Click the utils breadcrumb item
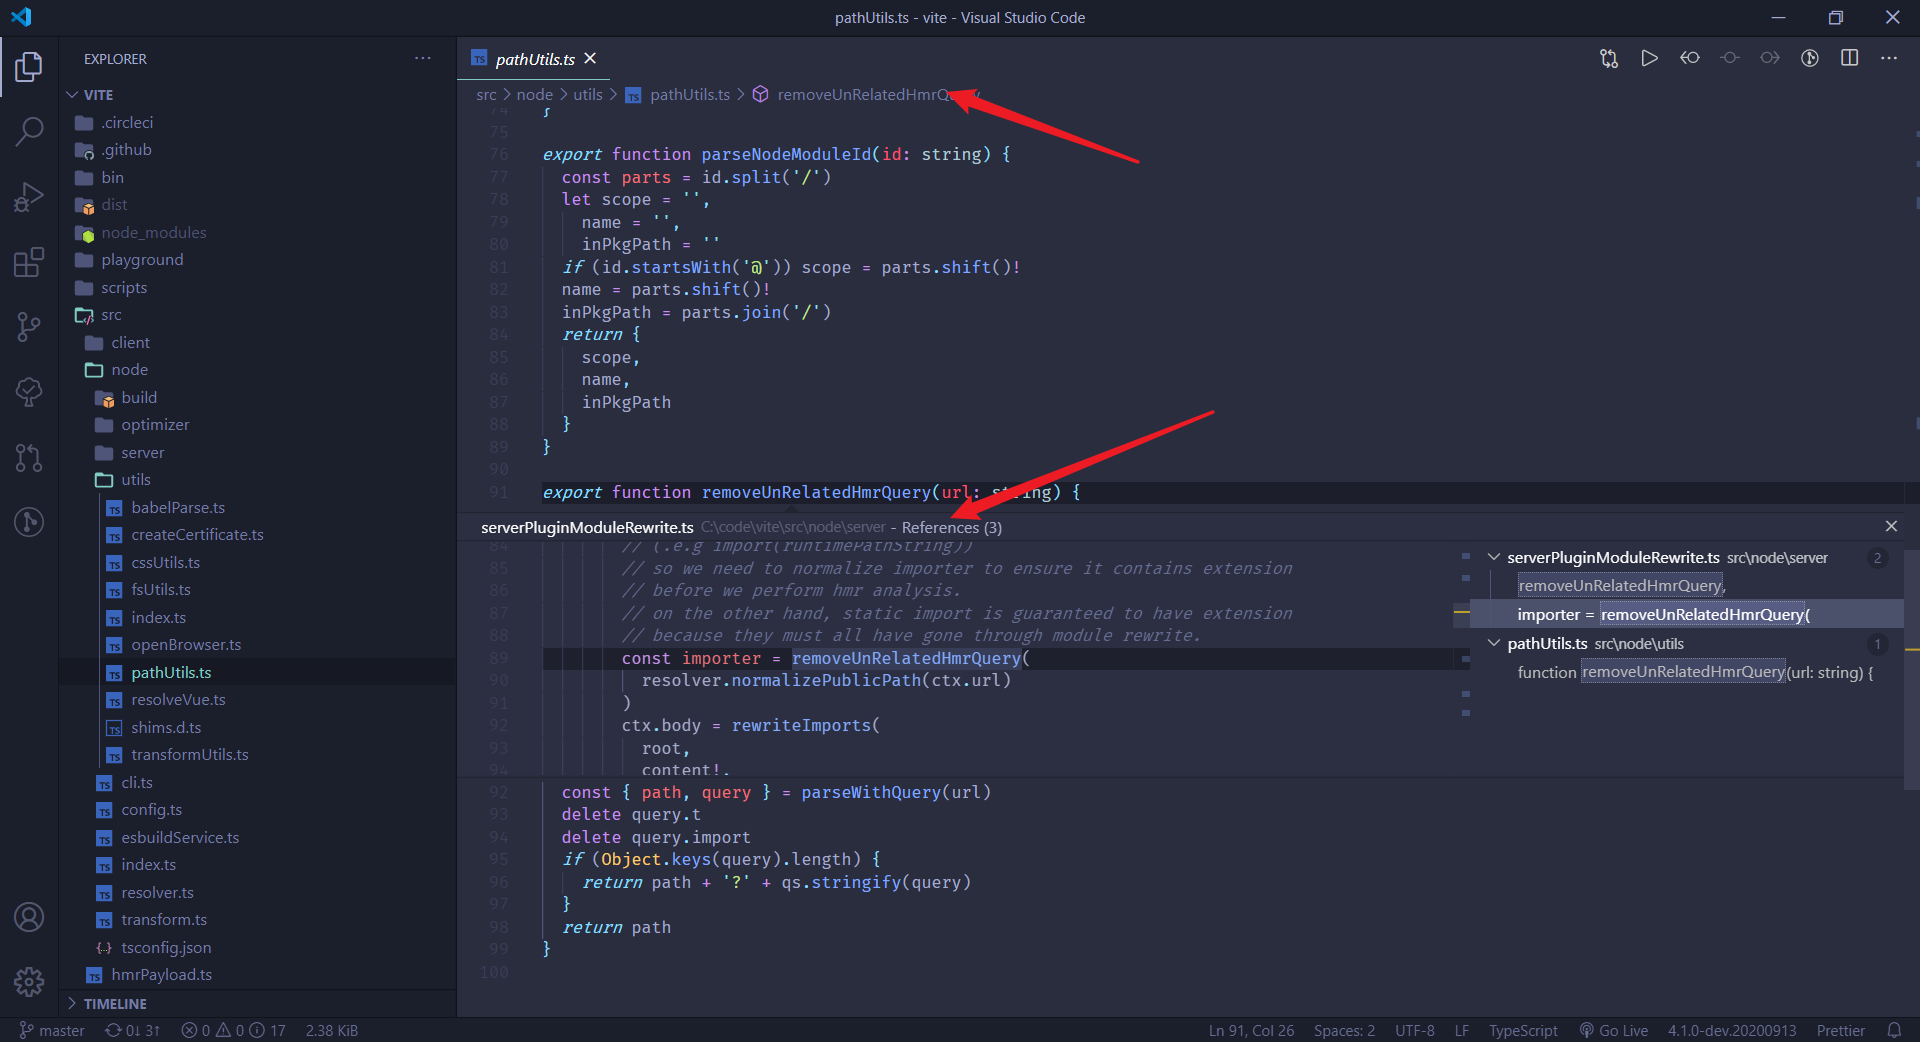 point(588,94)
